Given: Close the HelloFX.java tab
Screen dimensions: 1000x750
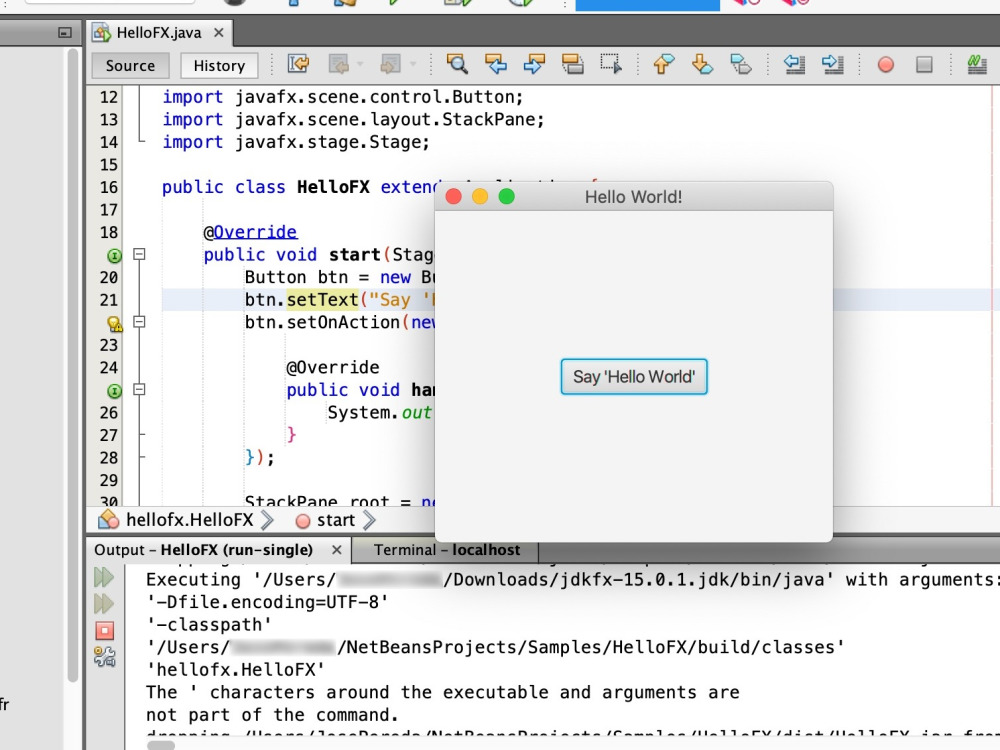Looking at the screenshot, I should 219,33.
